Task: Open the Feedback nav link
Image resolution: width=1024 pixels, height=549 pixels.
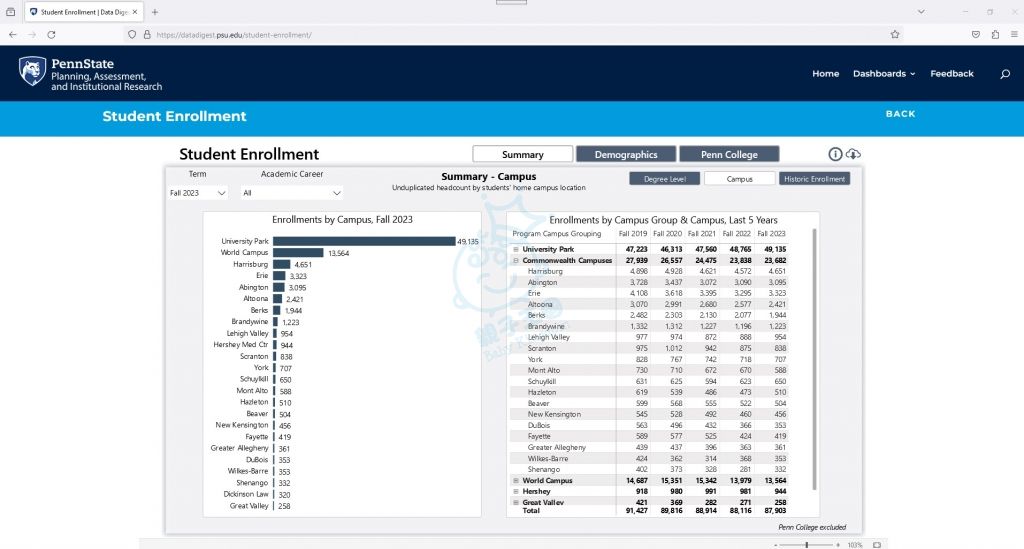Action: tap(952, 74)
